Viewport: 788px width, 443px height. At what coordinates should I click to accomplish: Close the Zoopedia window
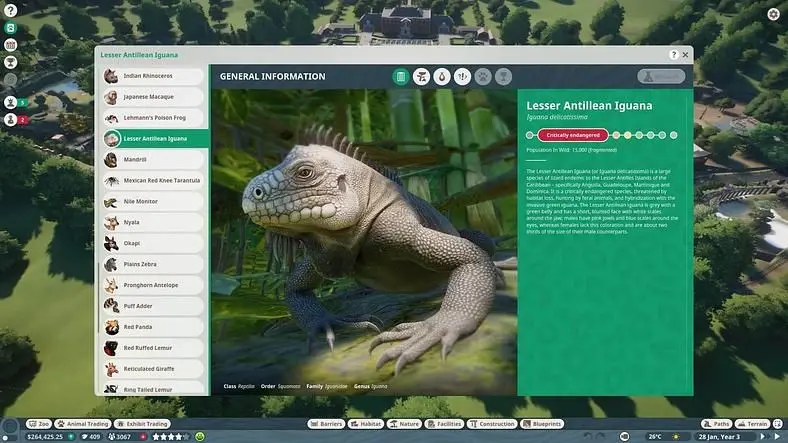click(x=685, y=55)
